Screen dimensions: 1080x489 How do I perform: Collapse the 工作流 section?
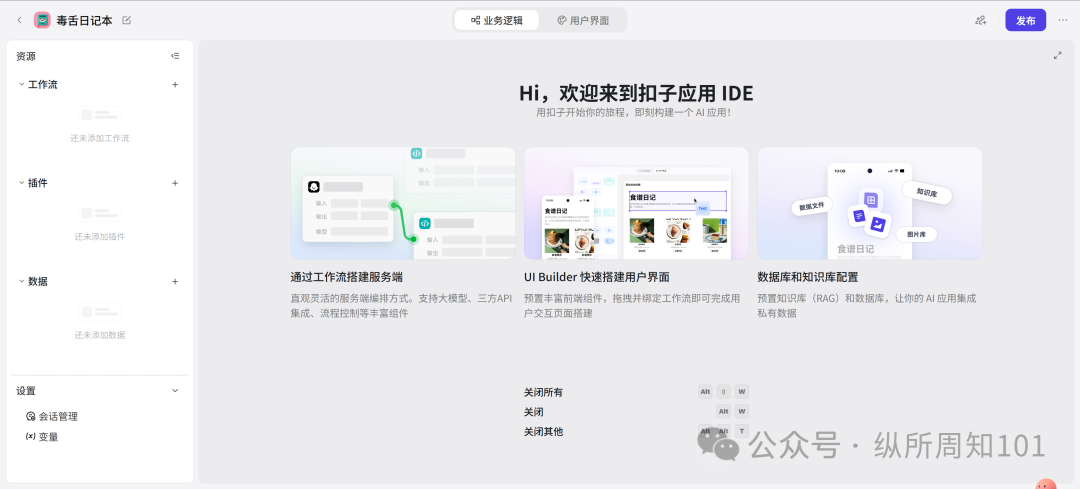(x=21, y=85)
